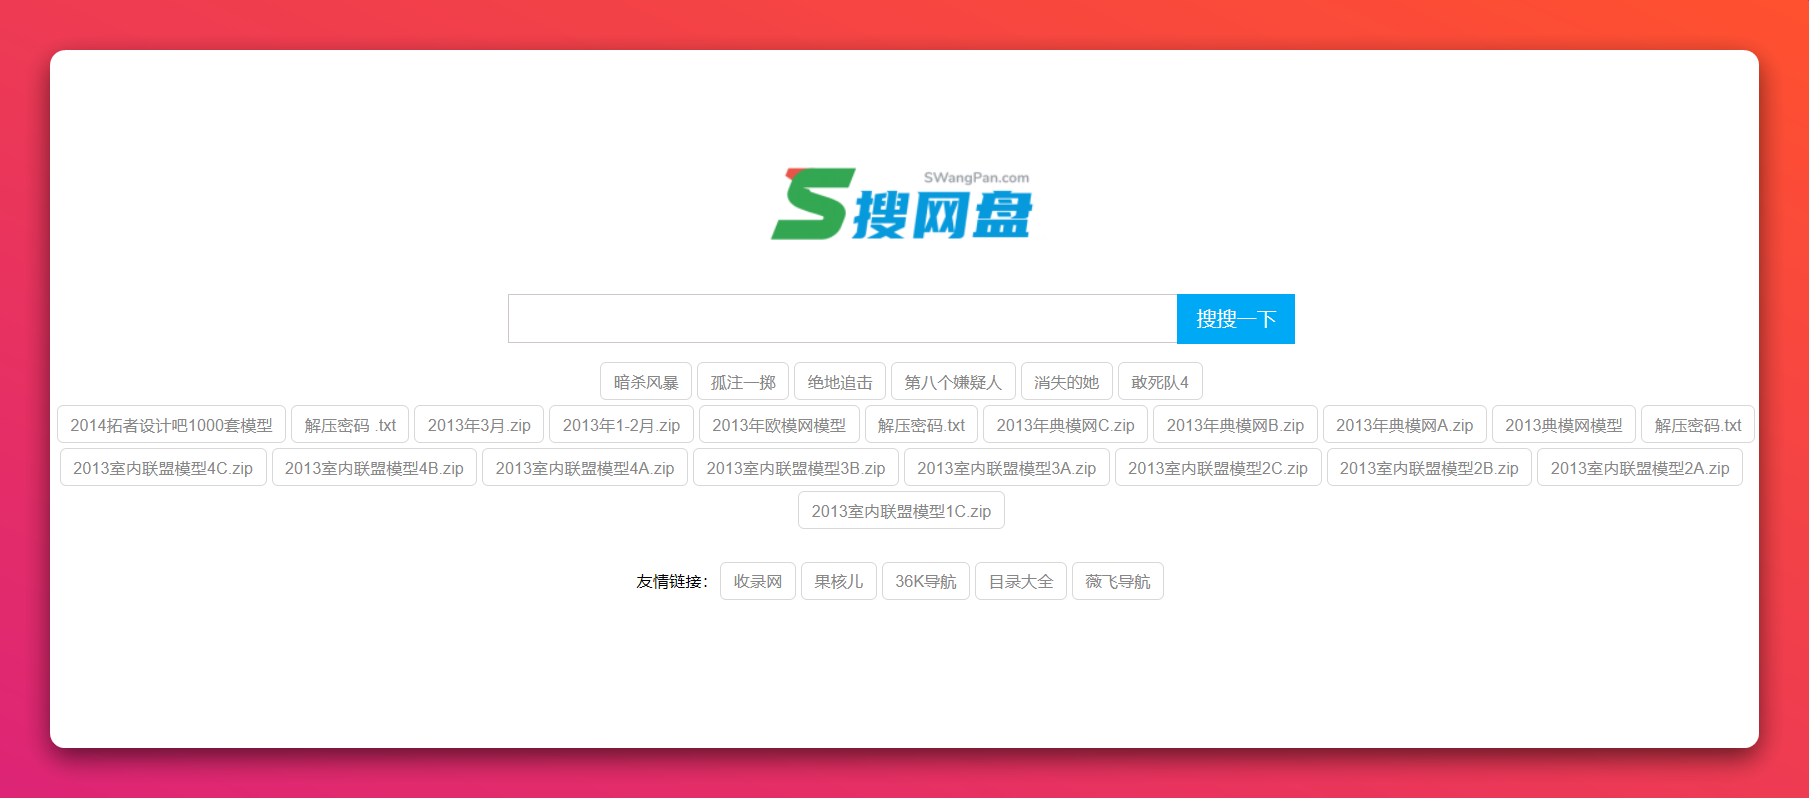
Task: Click the 2013年3月.zip file tag
Action: click(x=479, y=425)
